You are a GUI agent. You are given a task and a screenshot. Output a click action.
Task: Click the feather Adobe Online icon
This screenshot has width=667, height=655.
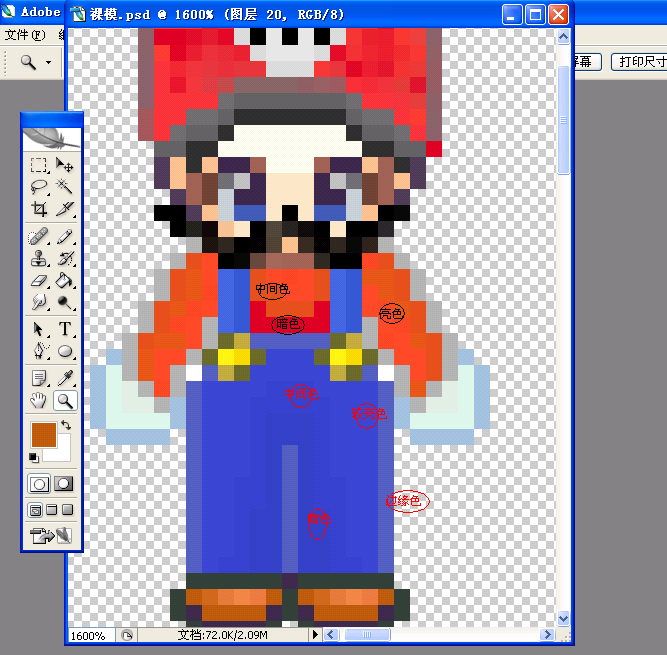pyautogui.click(x=51, y=139)
